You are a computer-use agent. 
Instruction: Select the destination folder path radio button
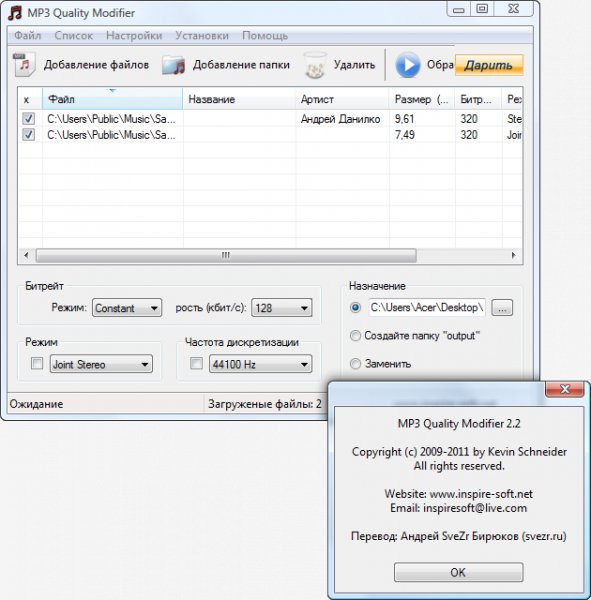[355, 307]
